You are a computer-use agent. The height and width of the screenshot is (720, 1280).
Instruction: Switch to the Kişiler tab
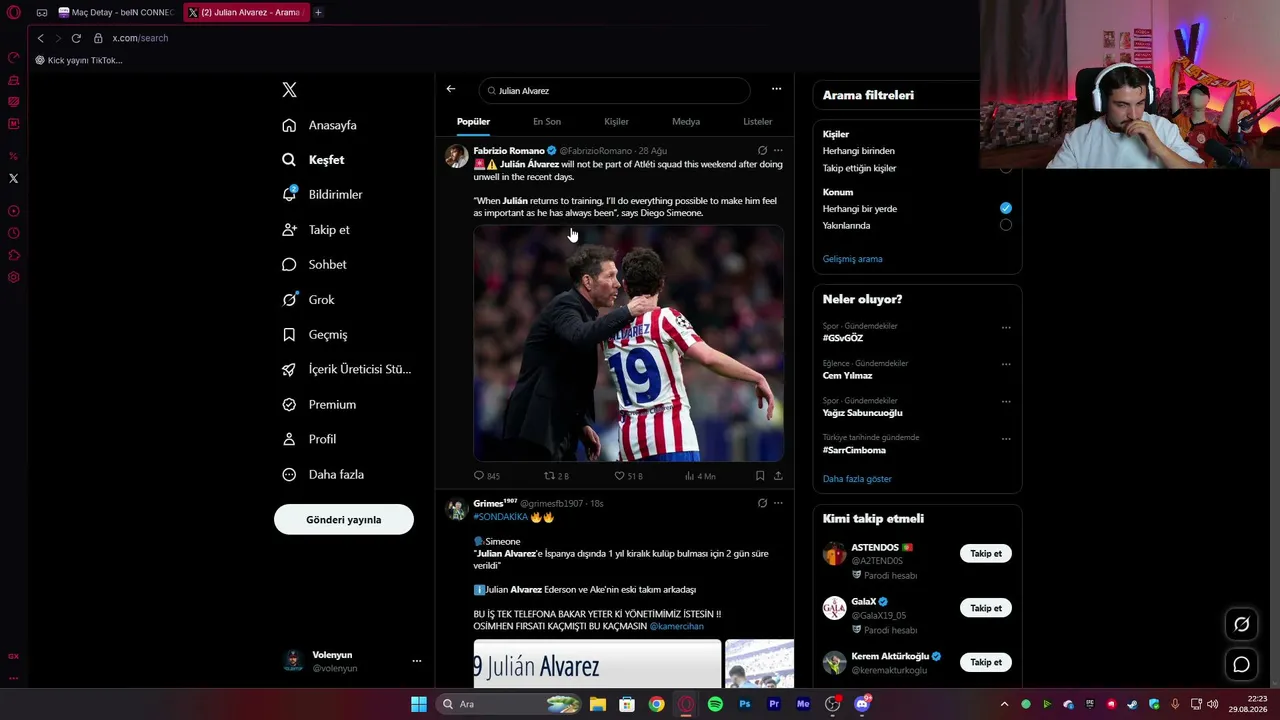click(616, 122)
